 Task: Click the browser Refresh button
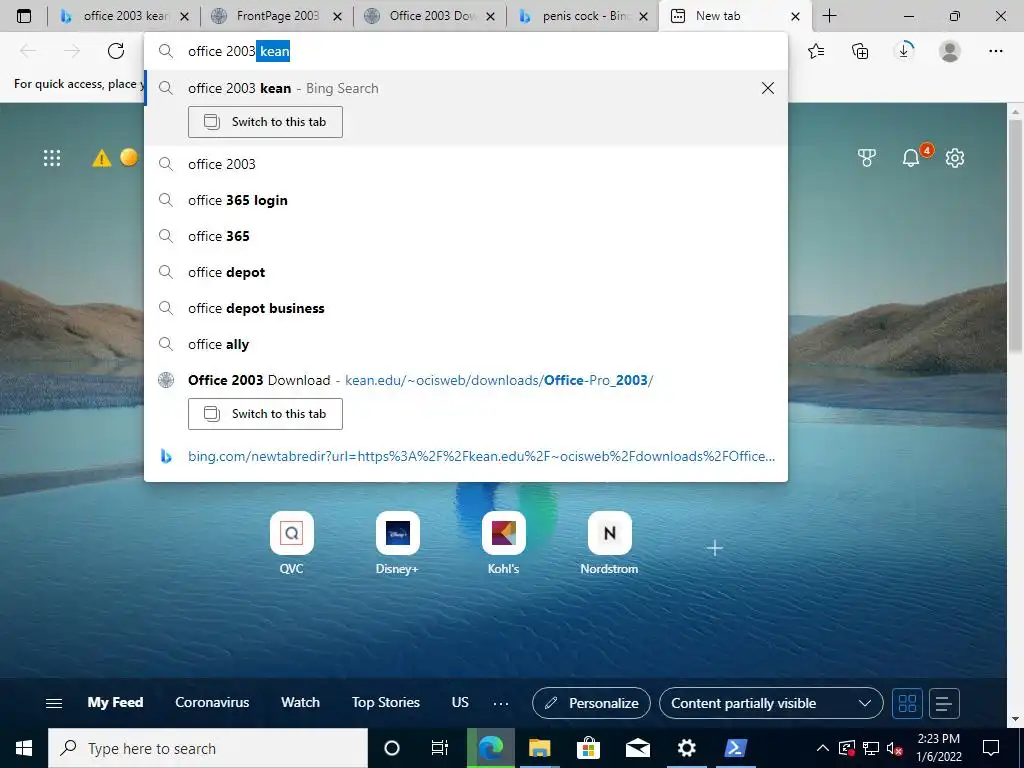point(116,51)
